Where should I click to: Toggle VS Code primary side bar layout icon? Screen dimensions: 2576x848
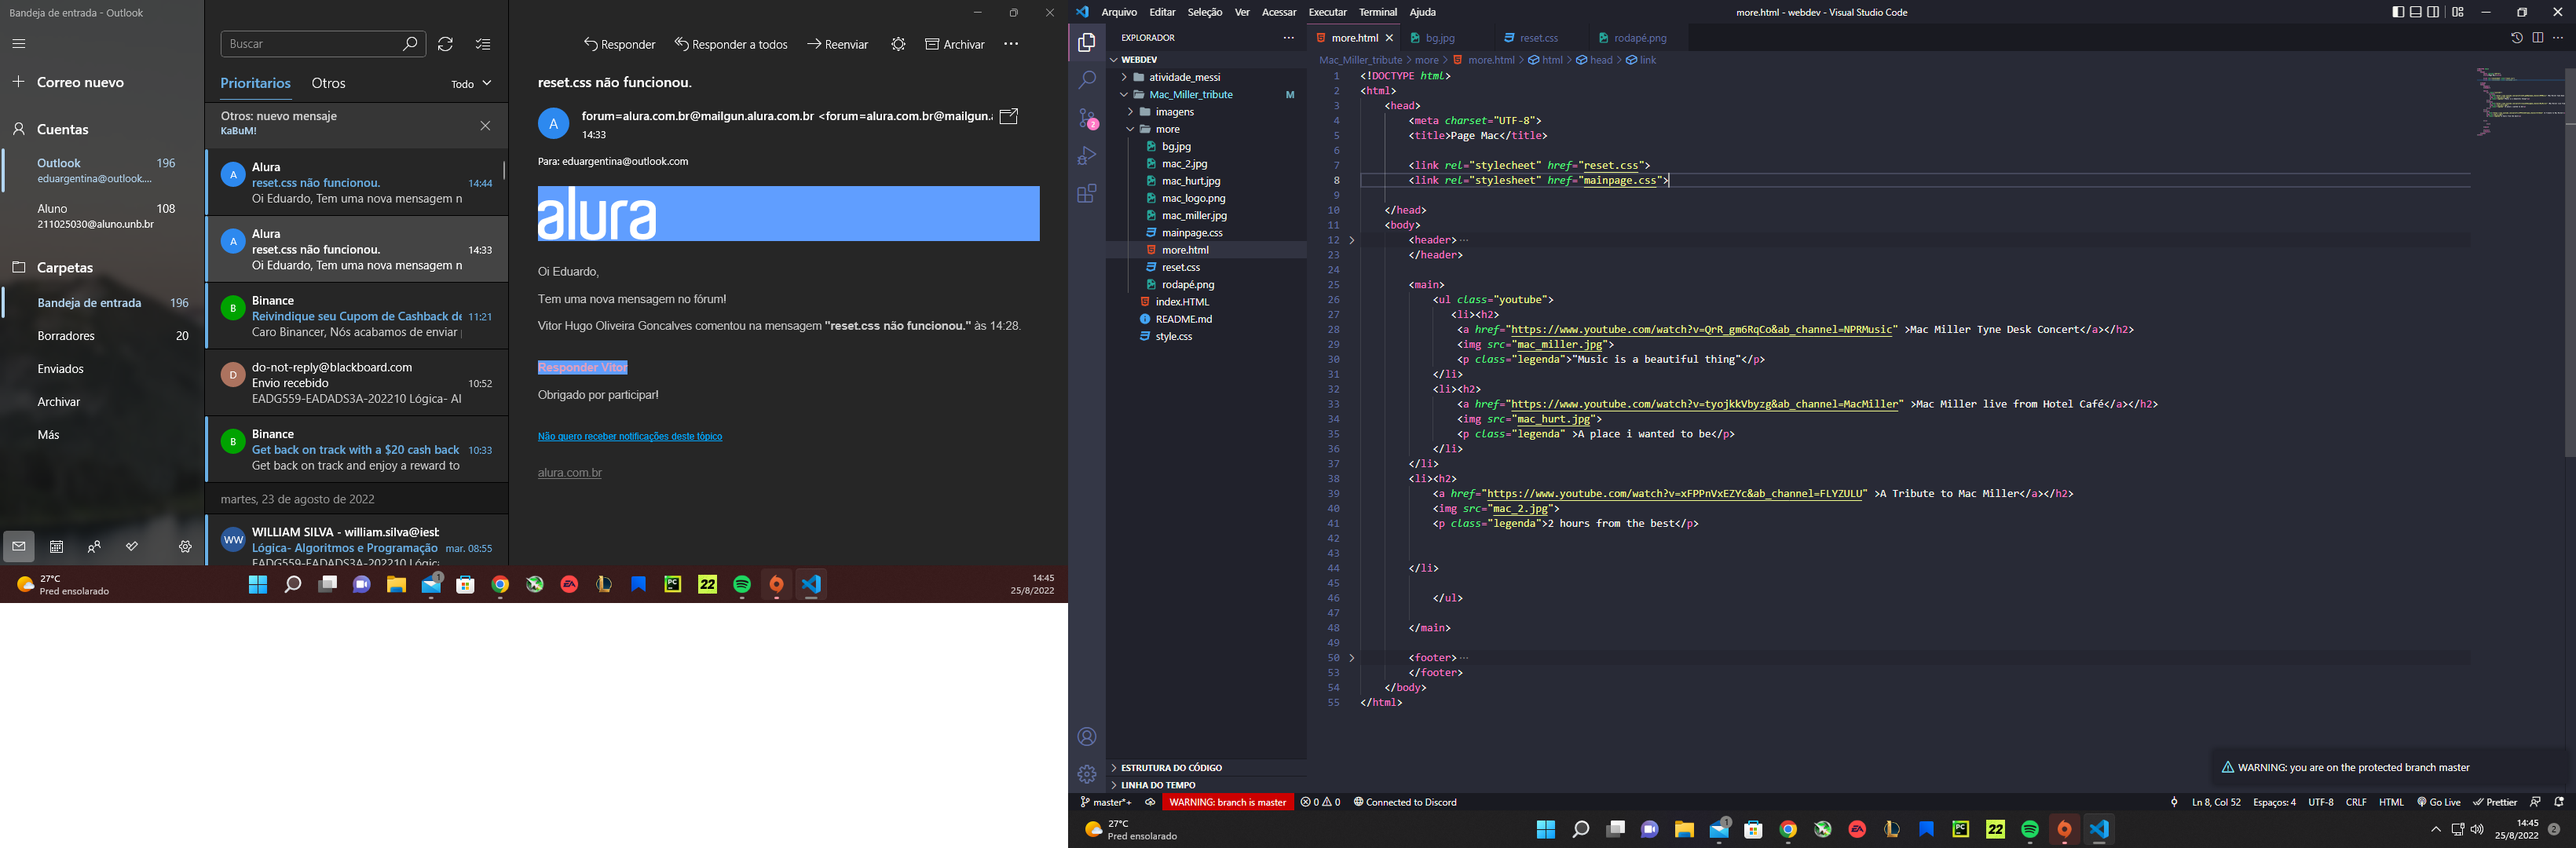2398,12
